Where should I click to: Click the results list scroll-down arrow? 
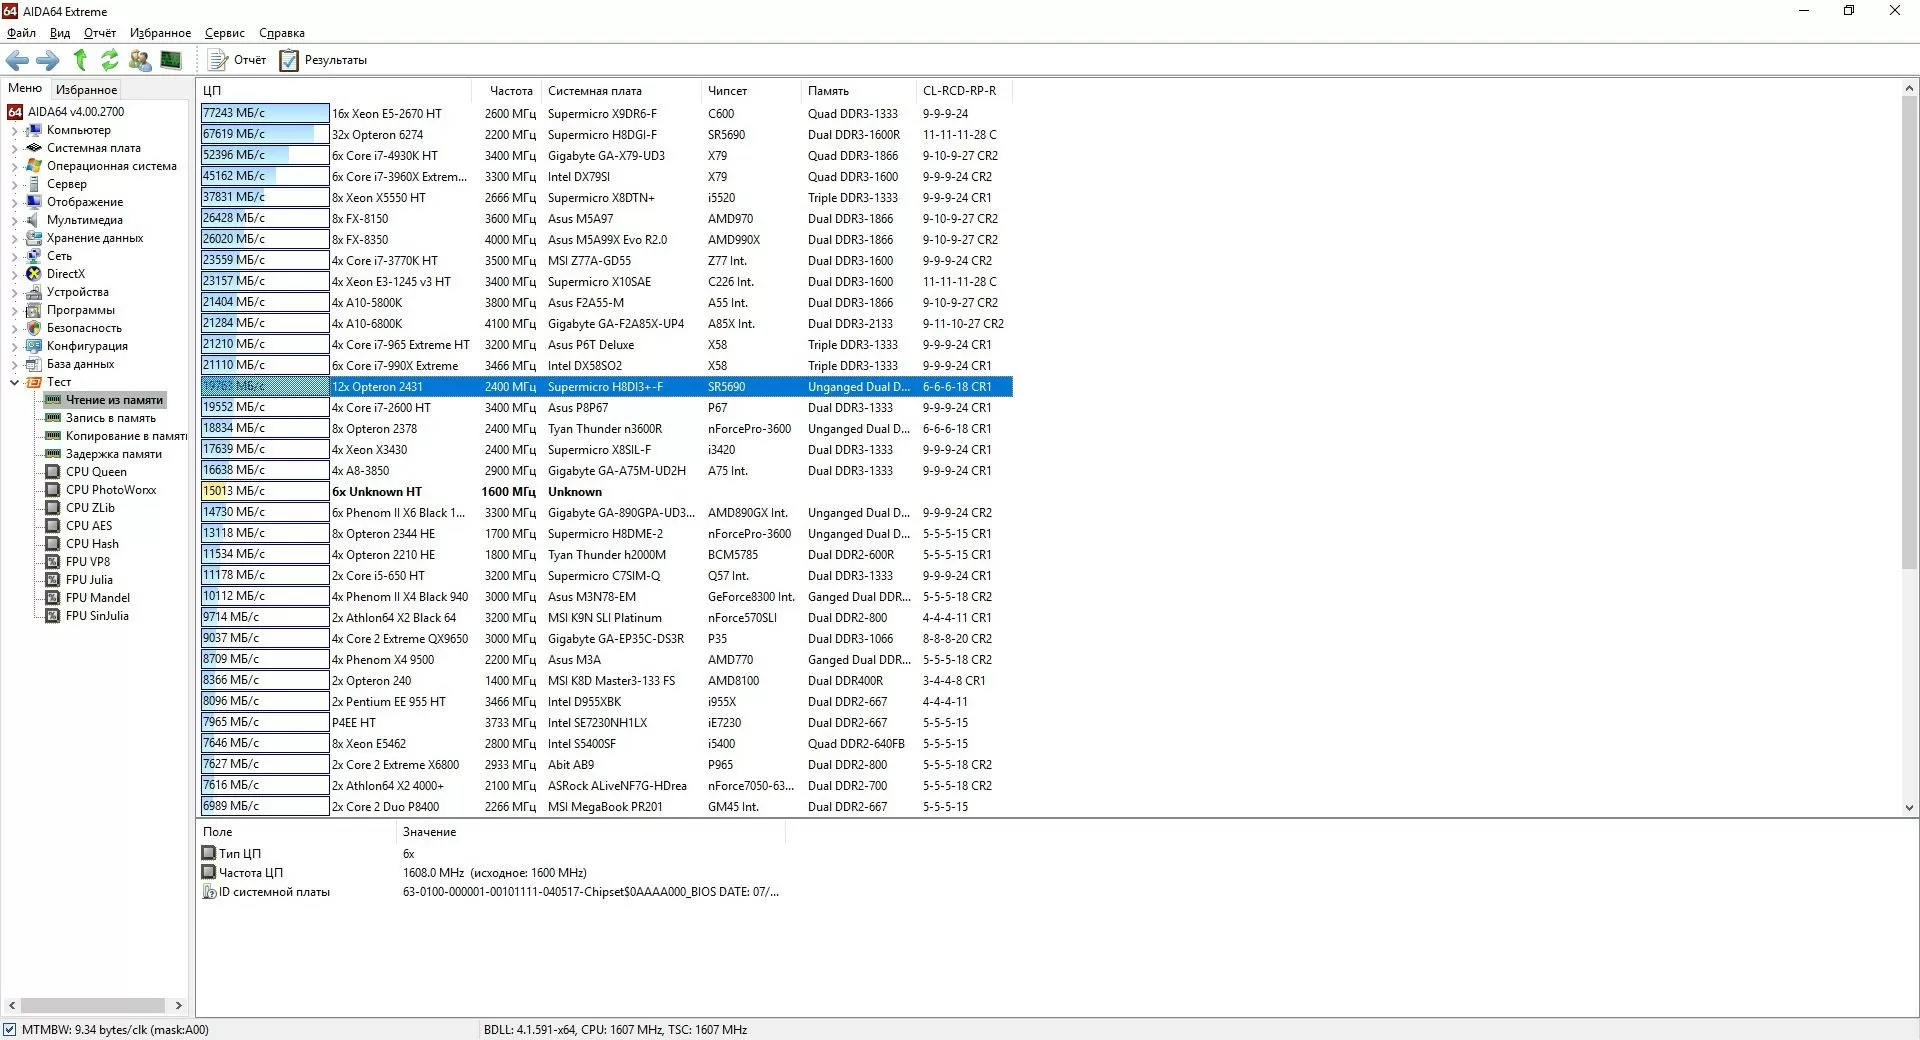pos(1909,808)
